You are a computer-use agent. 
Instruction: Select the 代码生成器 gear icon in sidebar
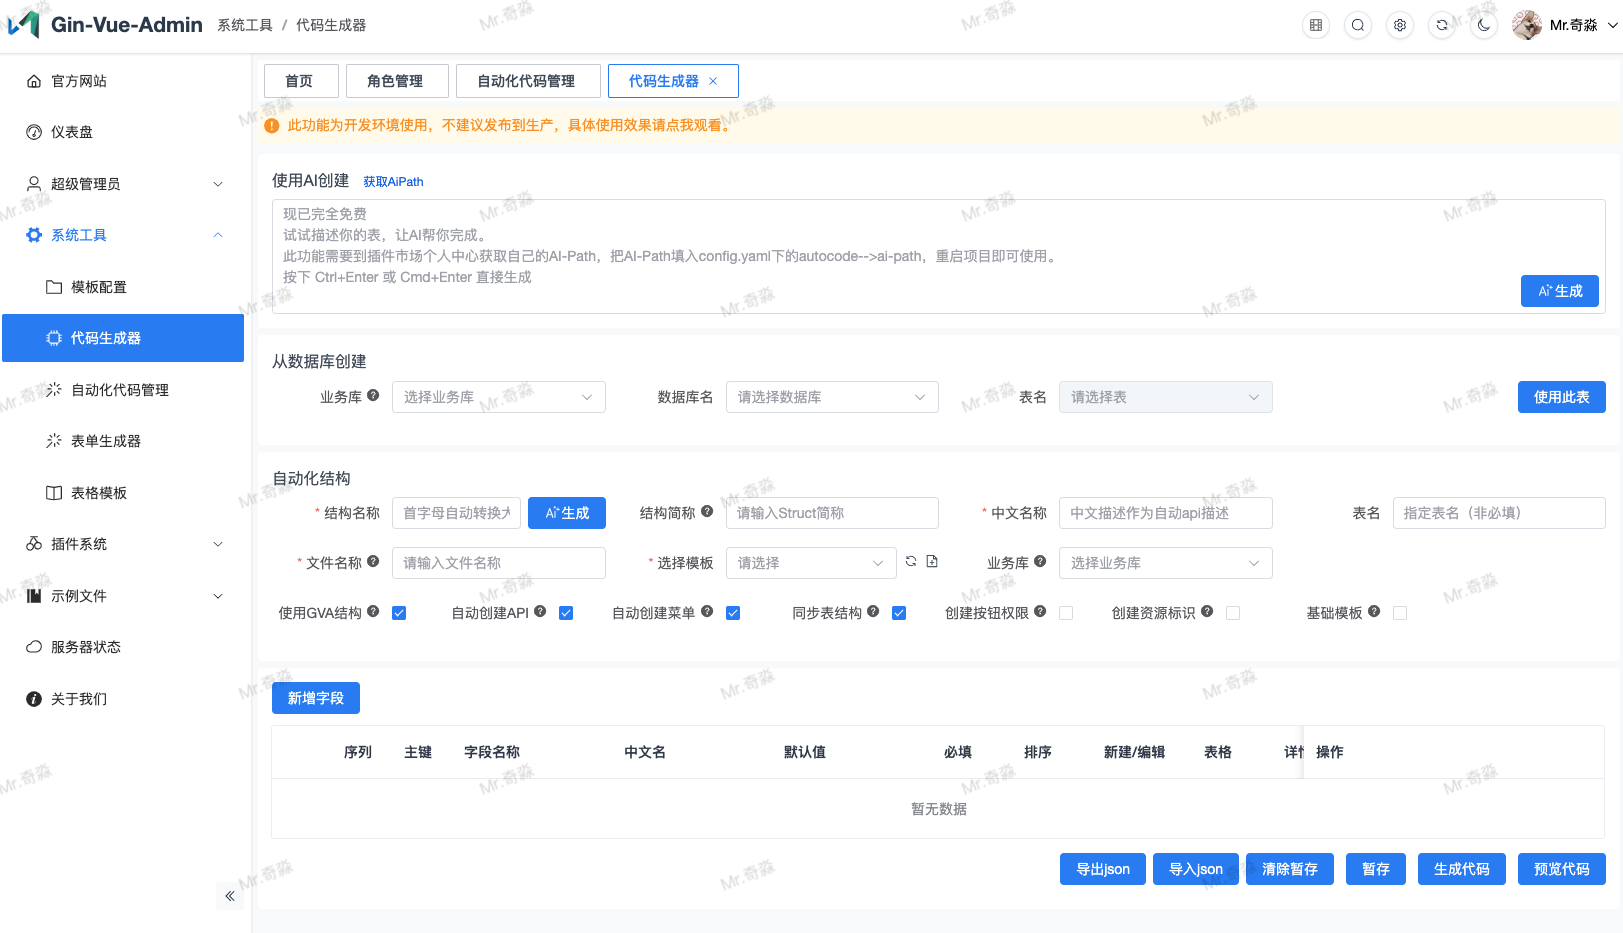click(x=54, y=338)
